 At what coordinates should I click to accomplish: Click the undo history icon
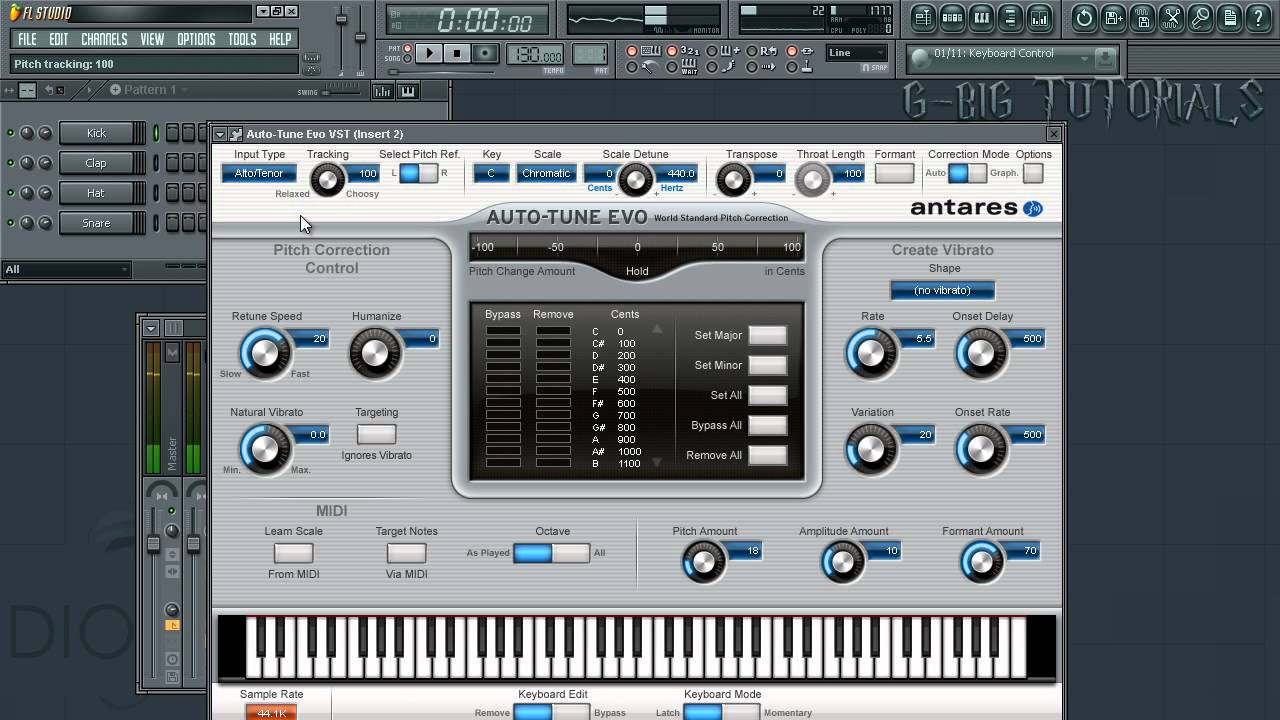(x=1084, y=18)
